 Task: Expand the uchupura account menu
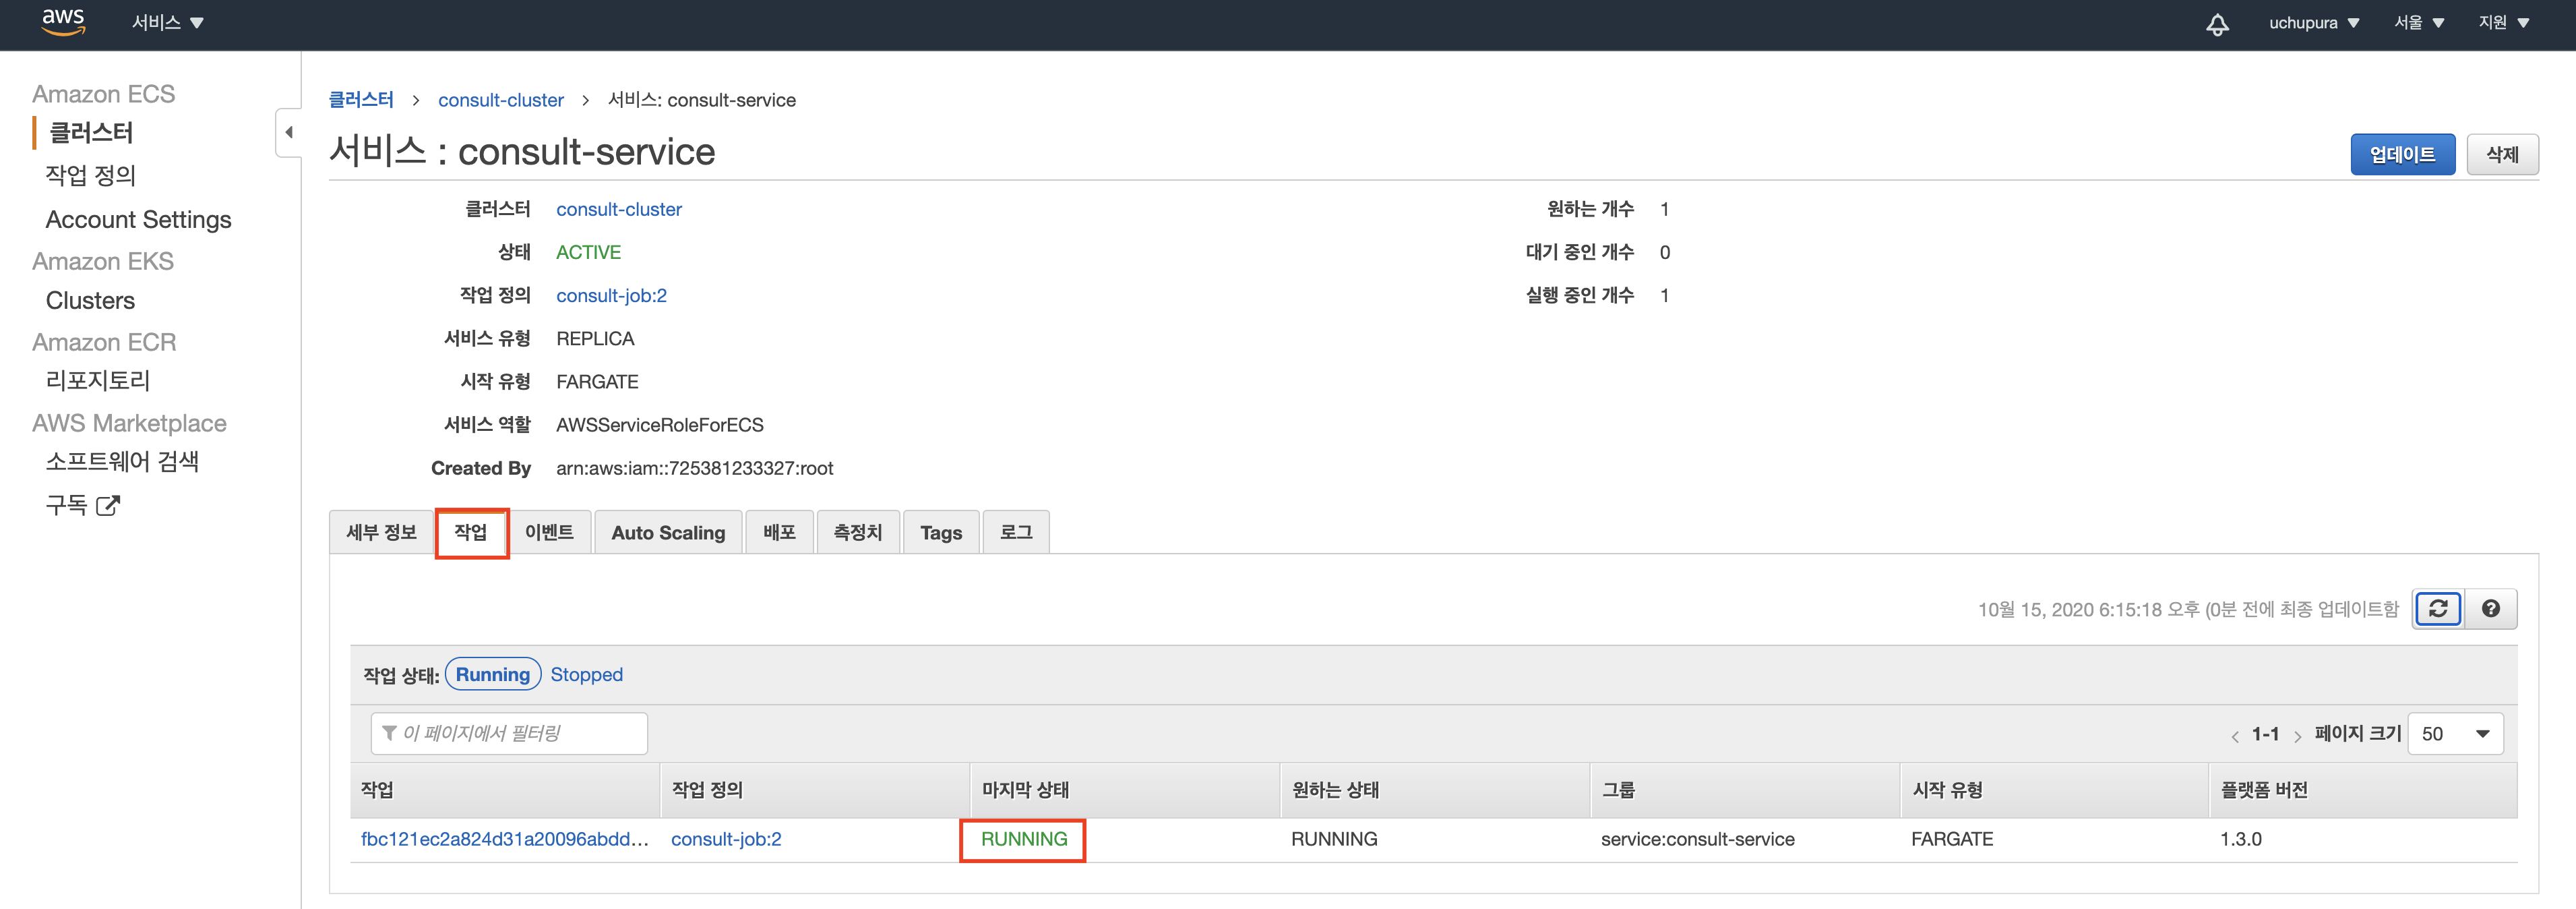[2313, 22]
